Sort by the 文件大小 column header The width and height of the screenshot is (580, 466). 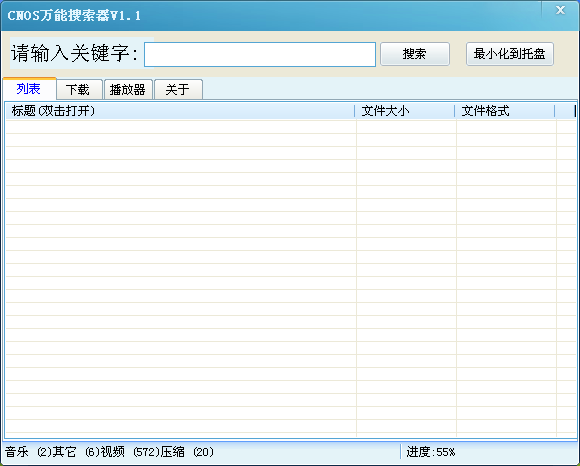coord(405,111)
